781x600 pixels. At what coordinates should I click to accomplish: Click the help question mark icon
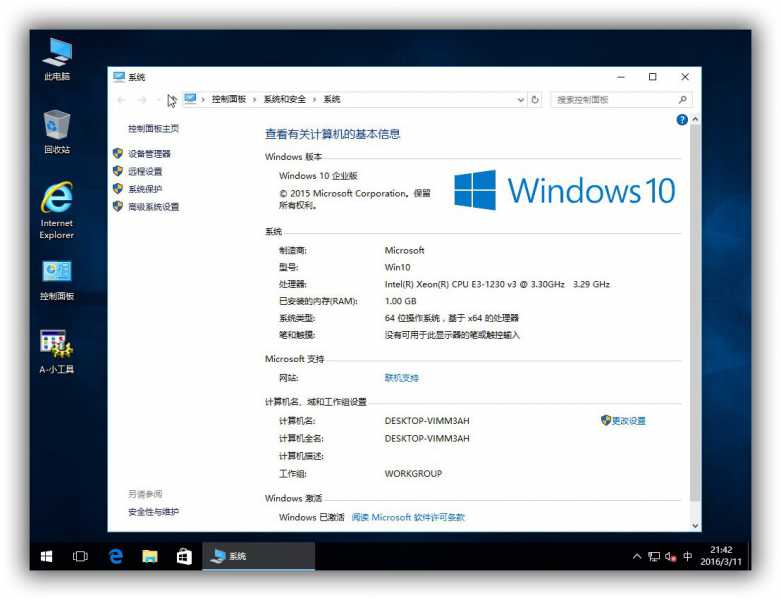(x=682, y=120)
